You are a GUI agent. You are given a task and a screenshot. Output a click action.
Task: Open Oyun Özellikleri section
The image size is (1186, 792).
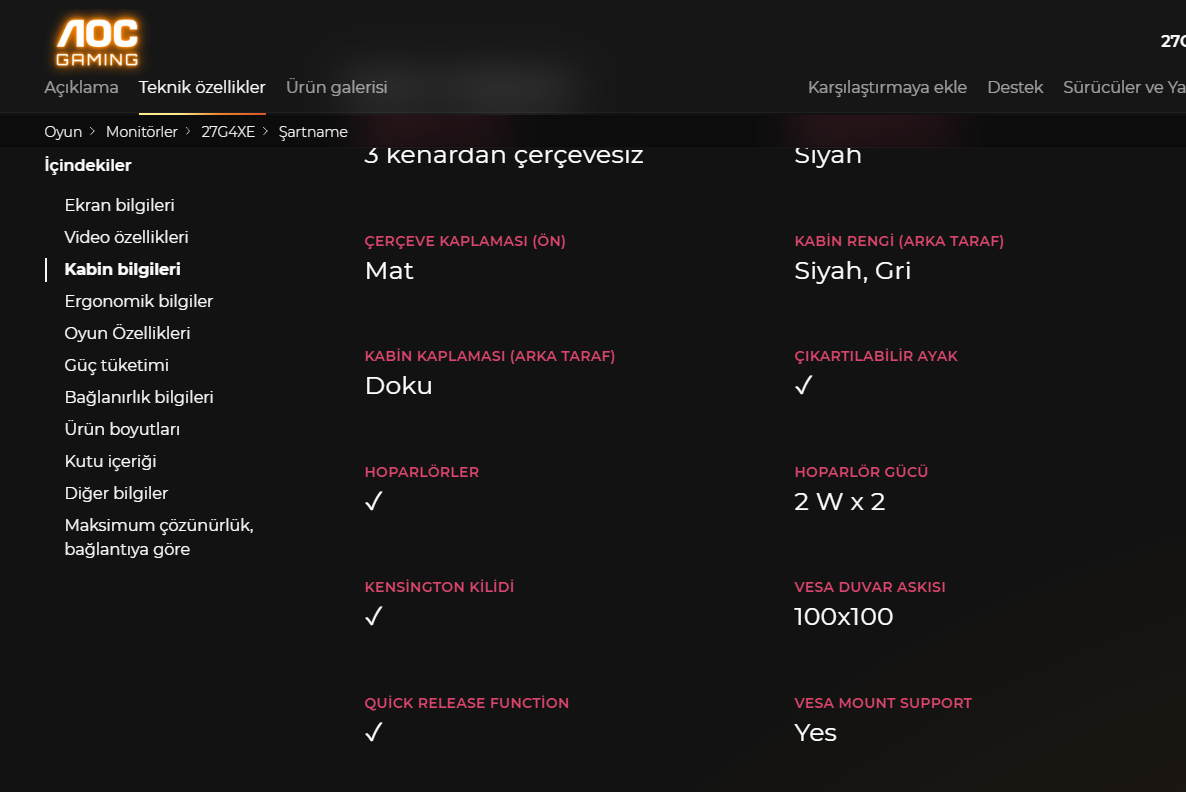127,333
